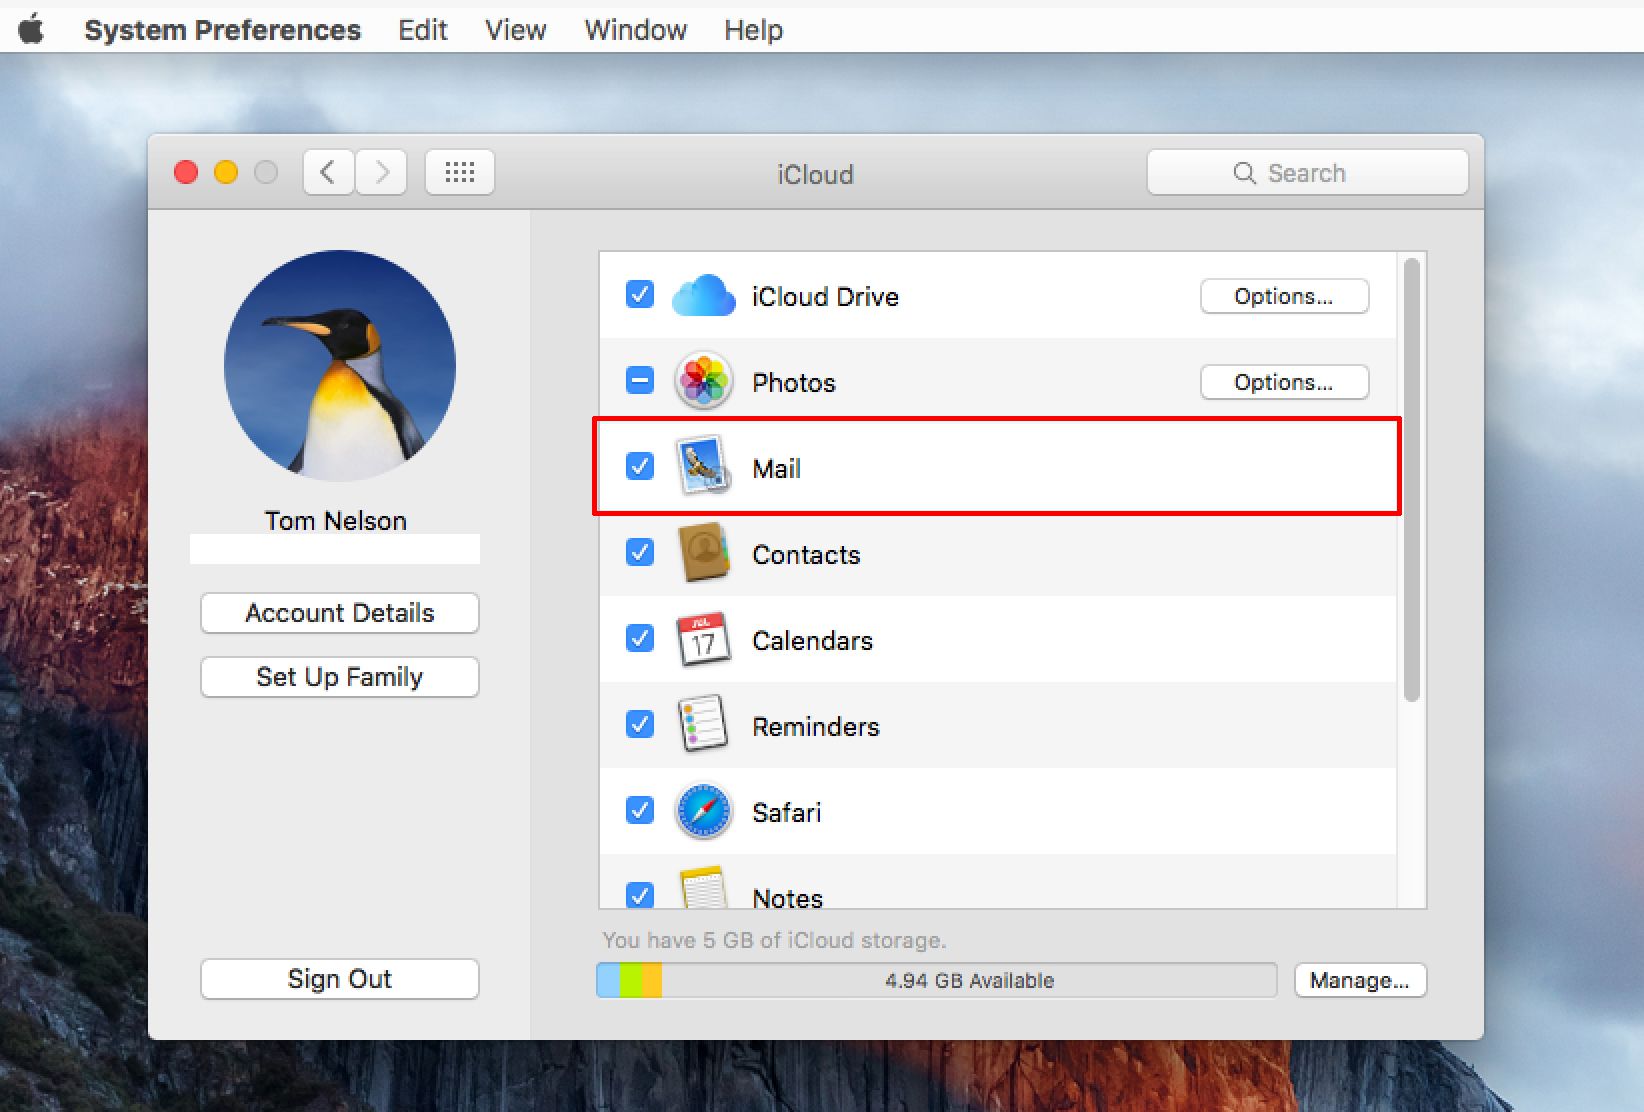1644x1112 pixels.
Task: Open the Window menu
Action: (635, 30)
